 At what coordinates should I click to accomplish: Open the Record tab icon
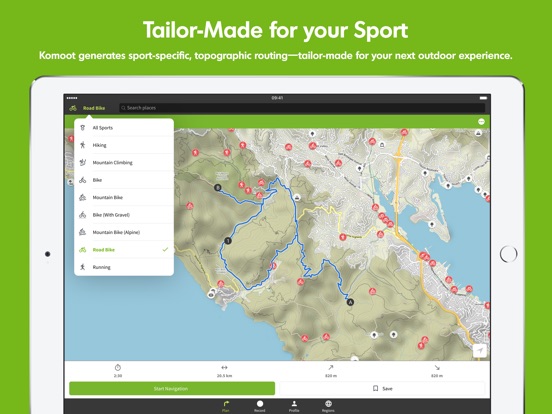point(260,406)
